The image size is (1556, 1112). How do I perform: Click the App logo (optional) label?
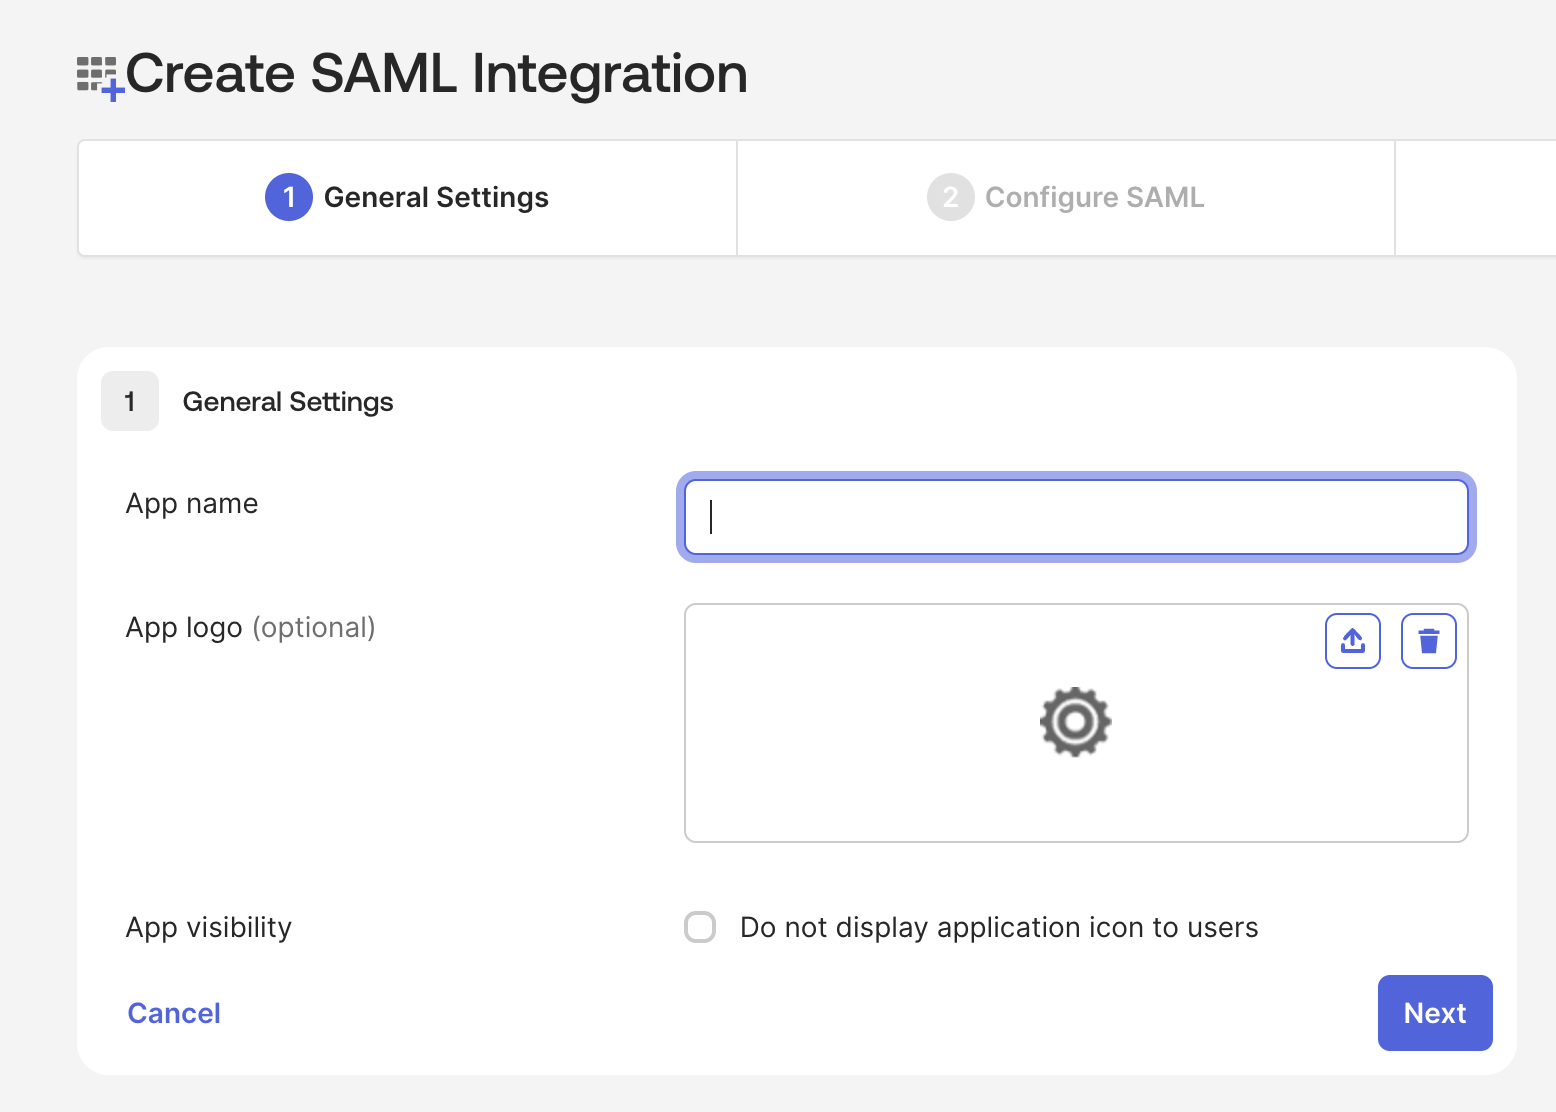coord(250,627)
